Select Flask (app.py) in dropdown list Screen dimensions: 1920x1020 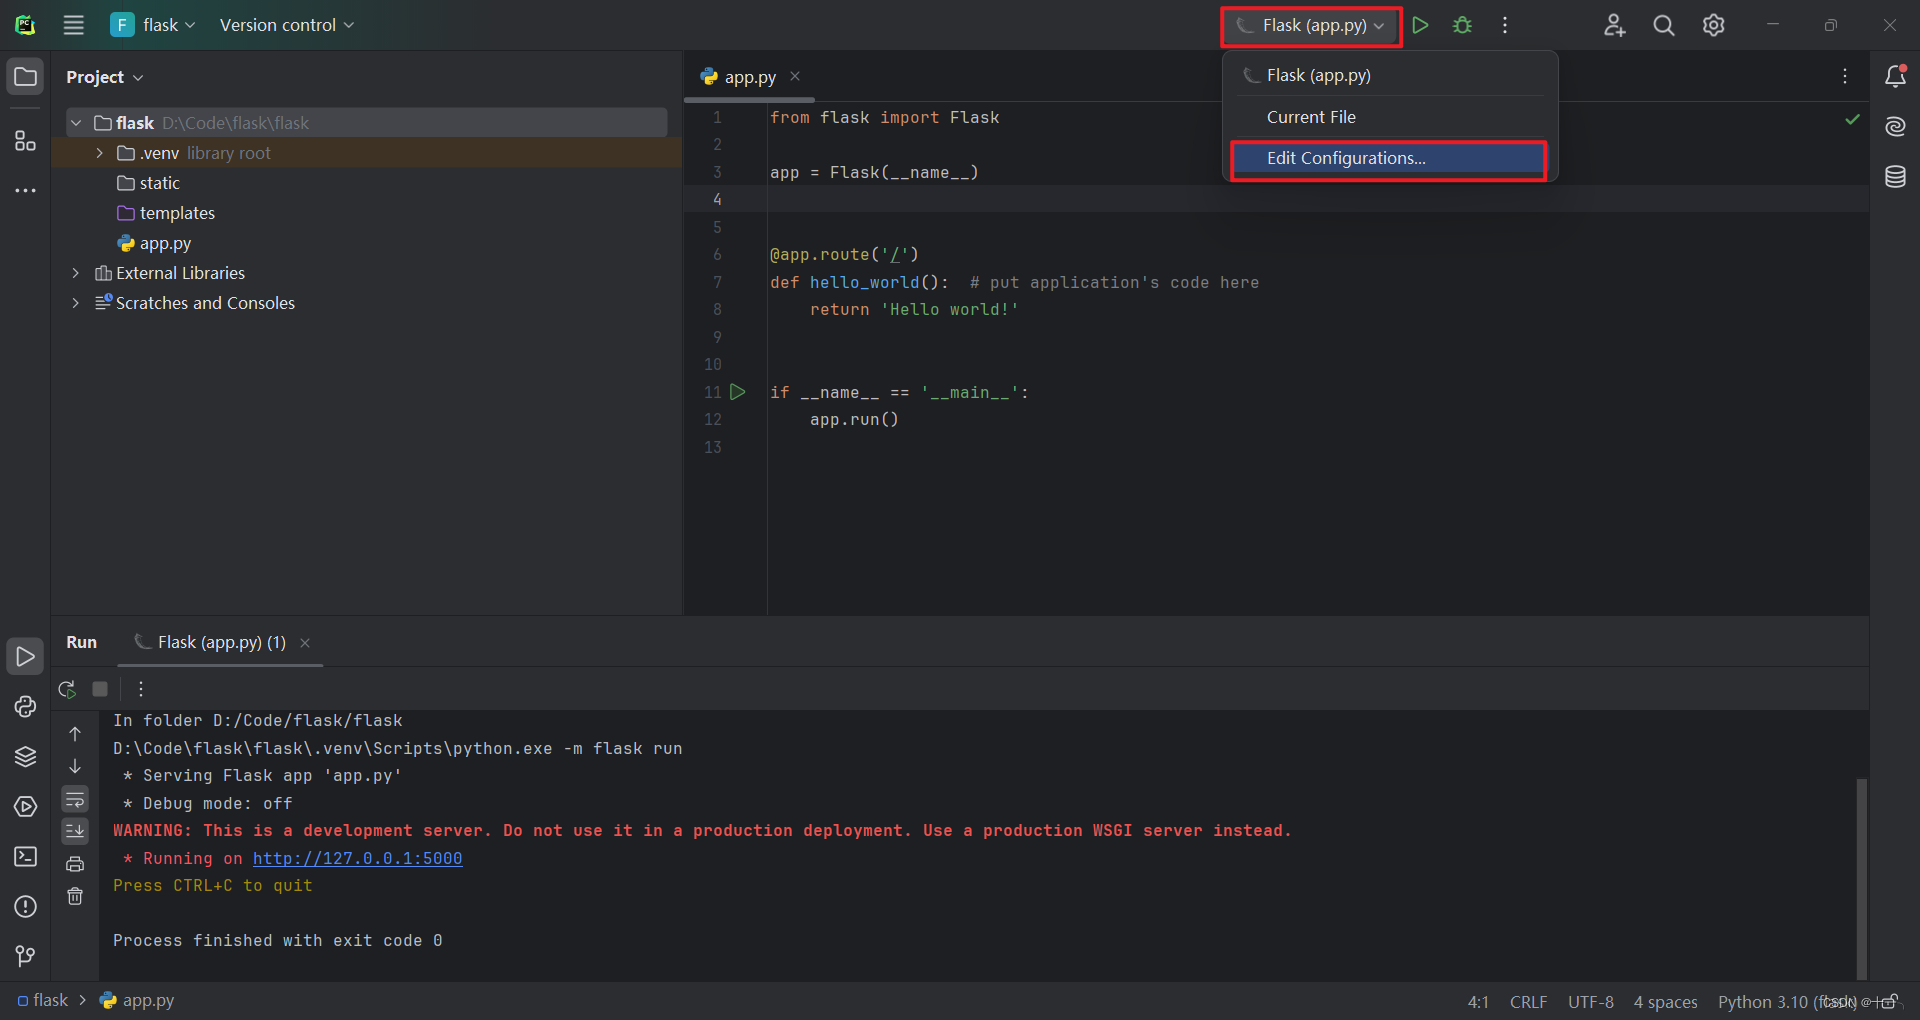click(x=1390, y=75)
